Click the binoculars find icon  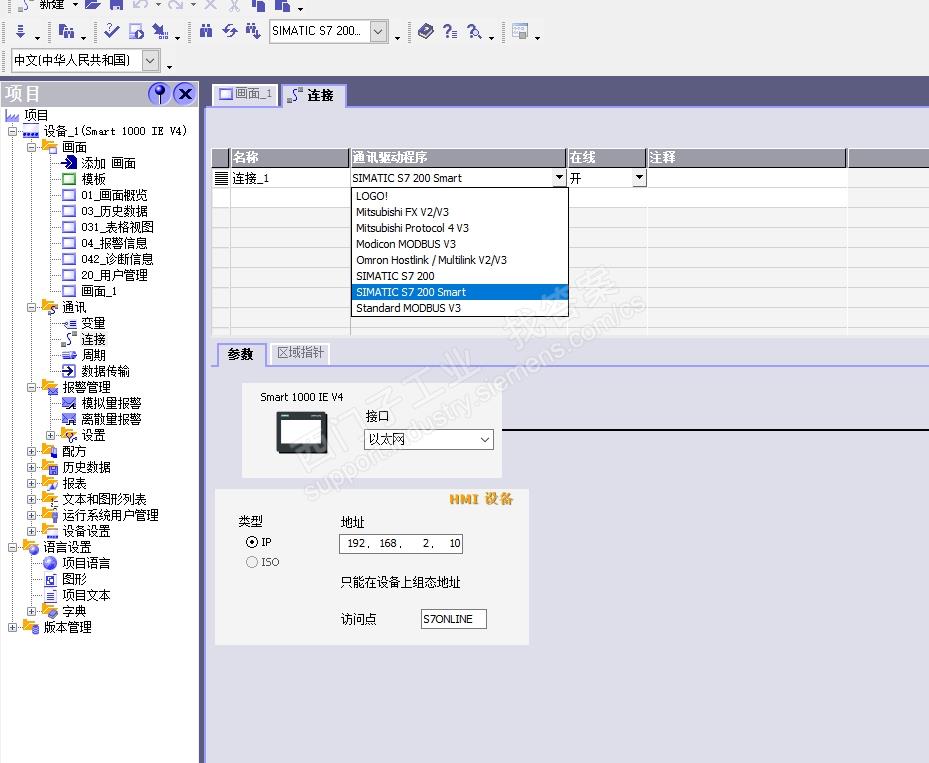(206, 31)
